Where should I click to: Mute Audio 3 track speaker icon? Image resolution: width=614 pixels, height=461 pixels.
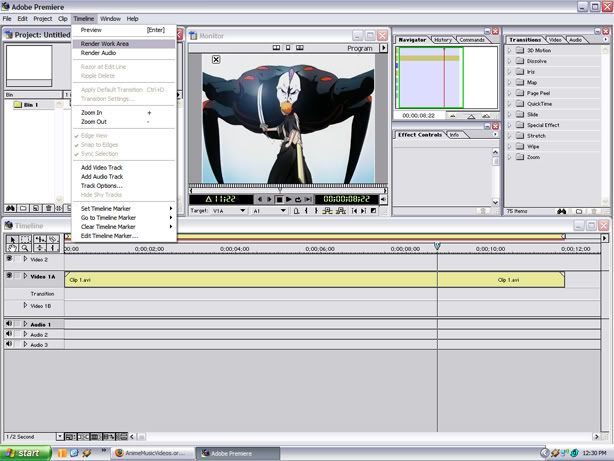pyautogui.click(x=9, y=344)
